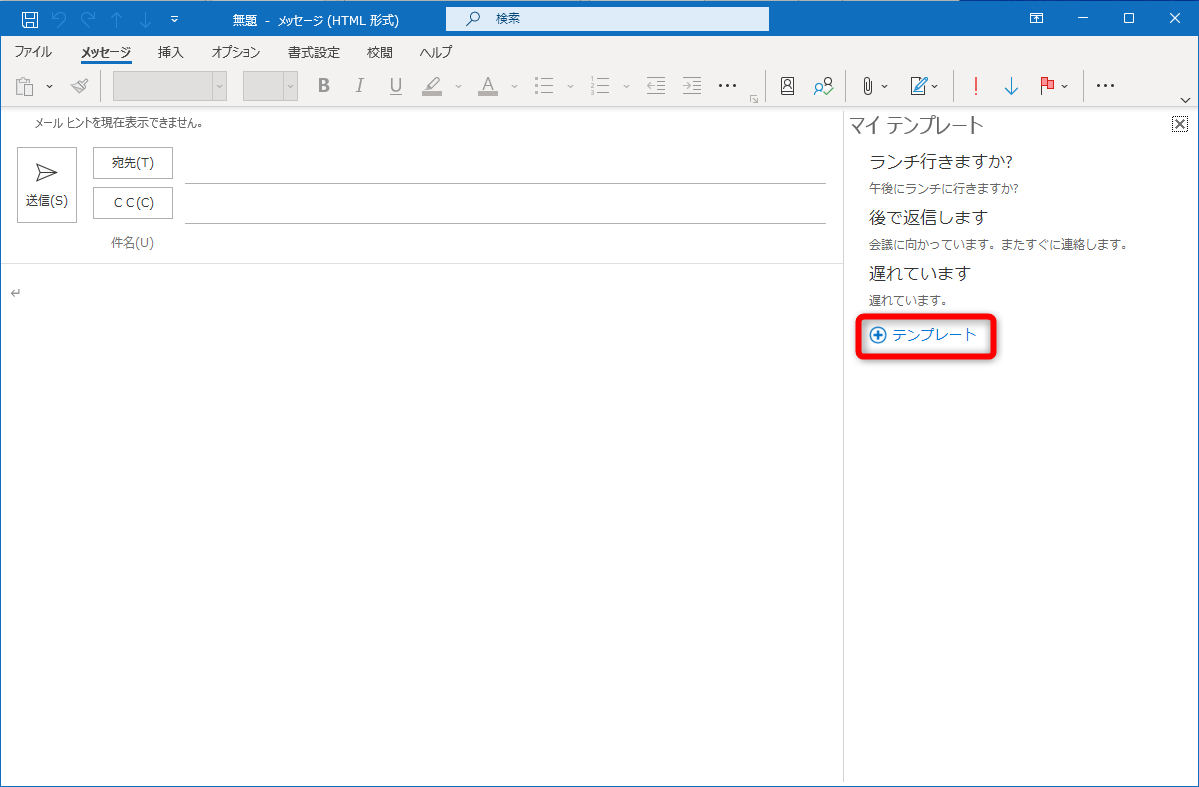Viewport: 1199px width, 787px height.
Task: Open the Address Book
Action: [x=787, y=86]
